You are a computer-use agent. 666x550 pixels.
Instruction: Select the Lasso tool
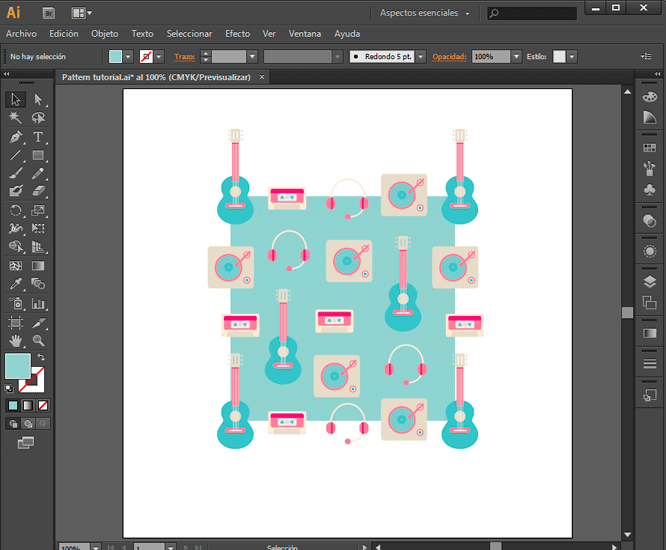coord(38,118)
